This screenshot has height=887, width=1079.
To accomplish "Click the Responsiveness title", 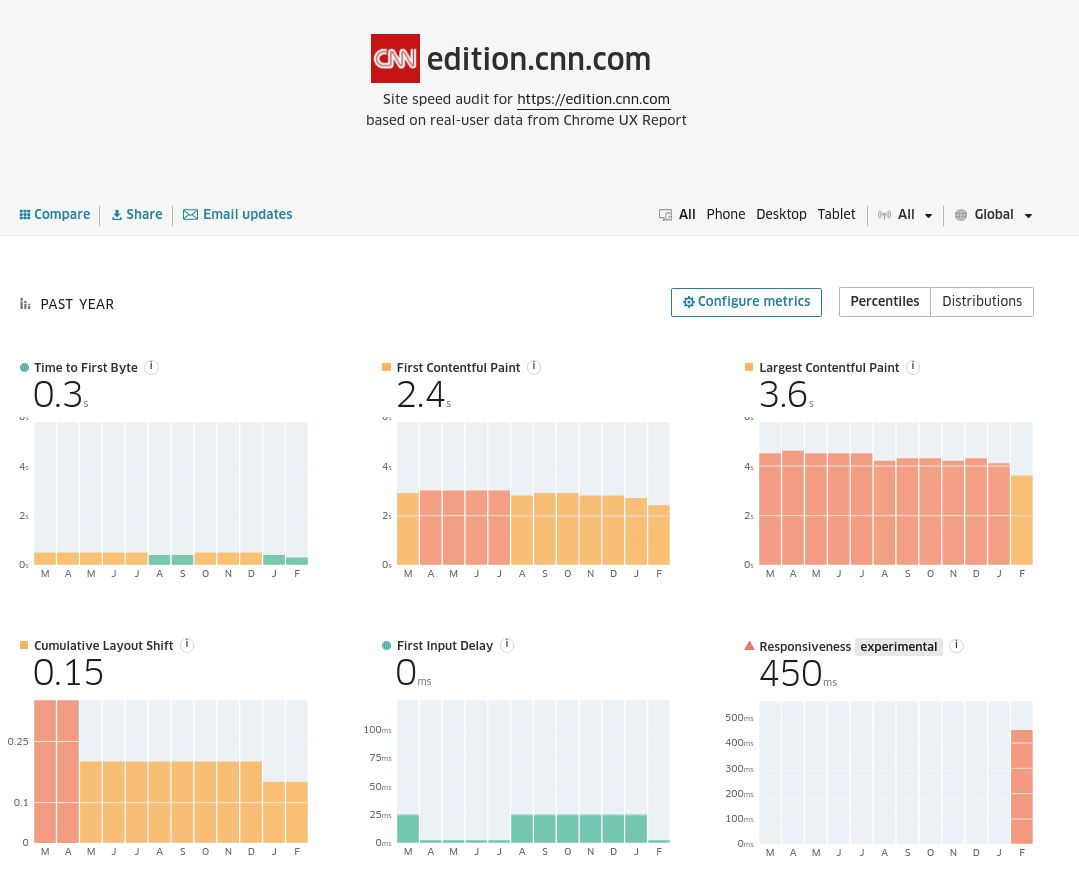I will (805, 646).
